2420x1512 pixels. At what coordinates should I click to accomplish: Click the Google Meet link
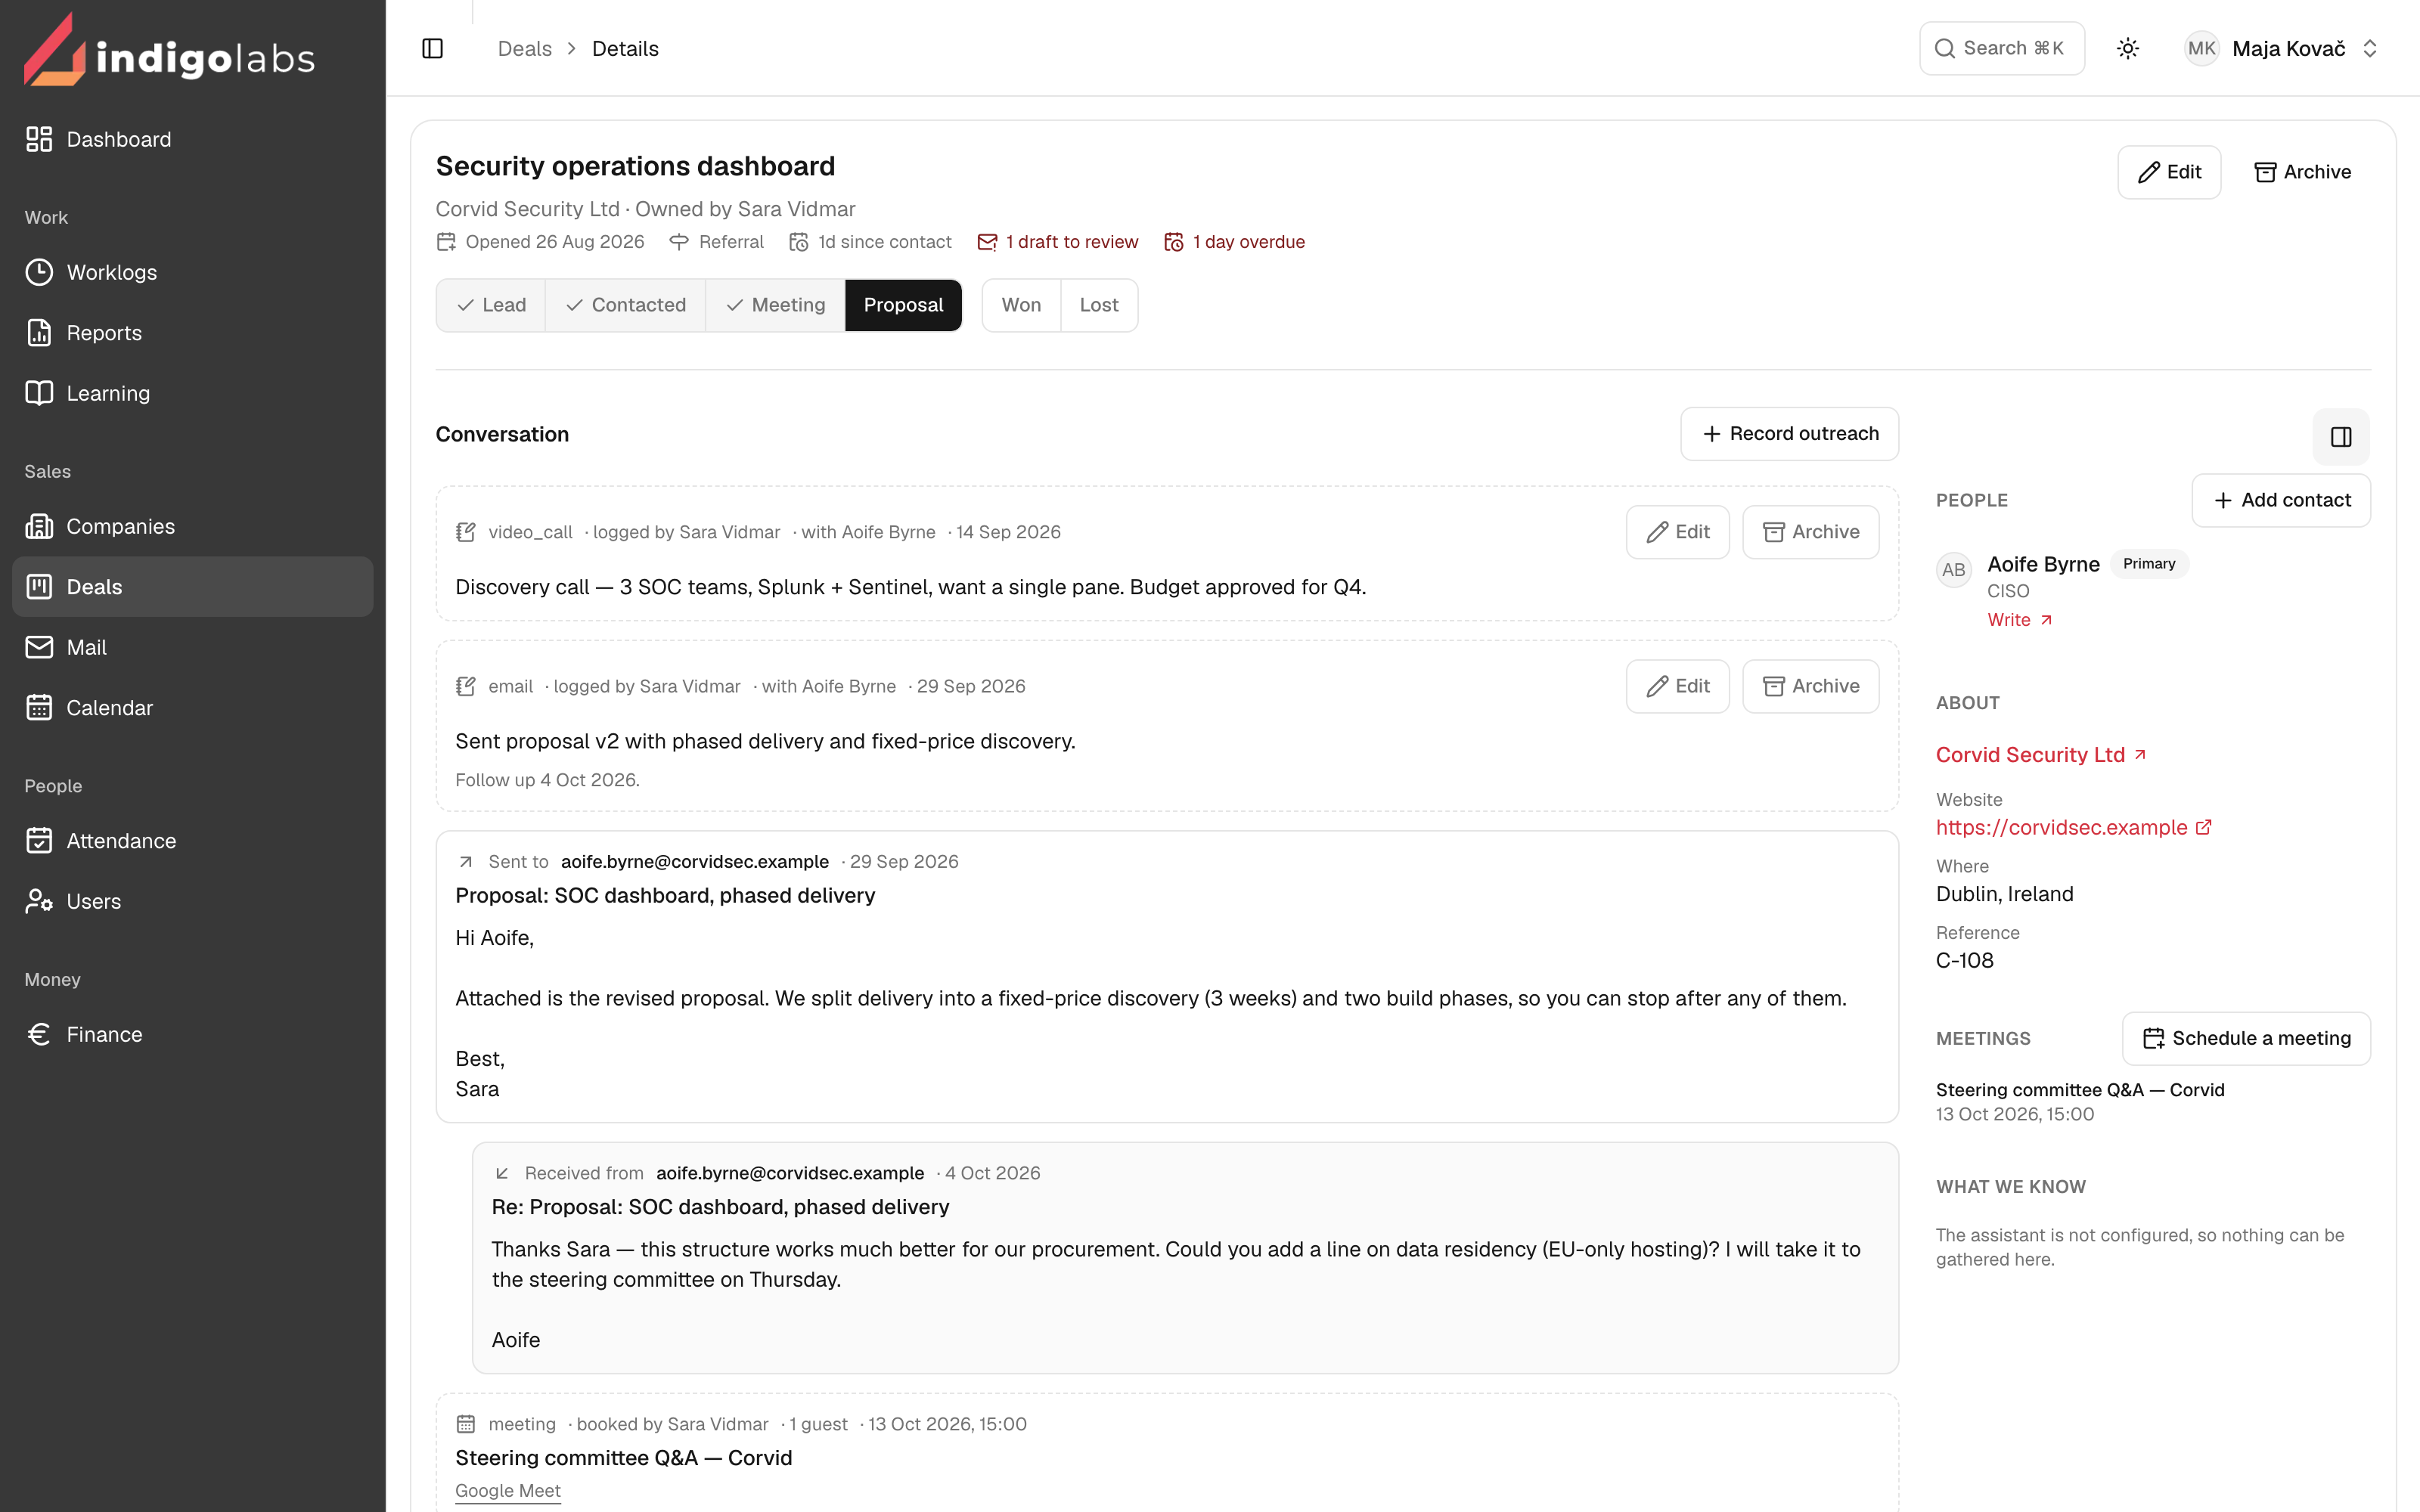[x=508, y=1490]
